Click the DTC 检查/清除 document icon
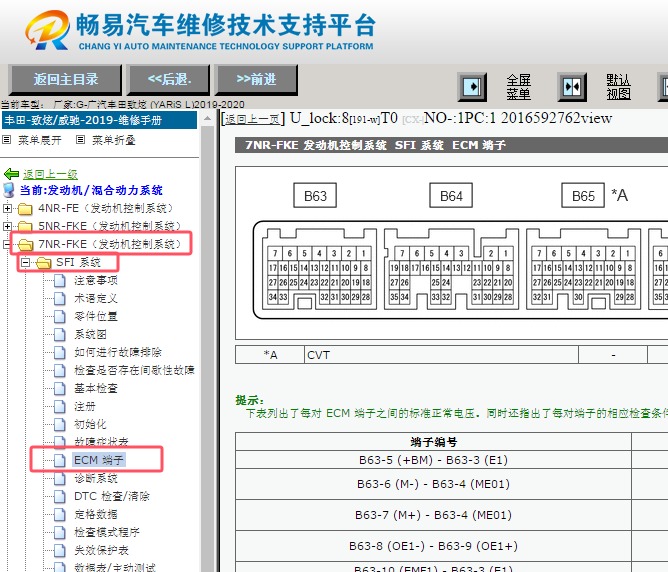Viewport: 668px width, 572px height. click(x=60, y=496)
